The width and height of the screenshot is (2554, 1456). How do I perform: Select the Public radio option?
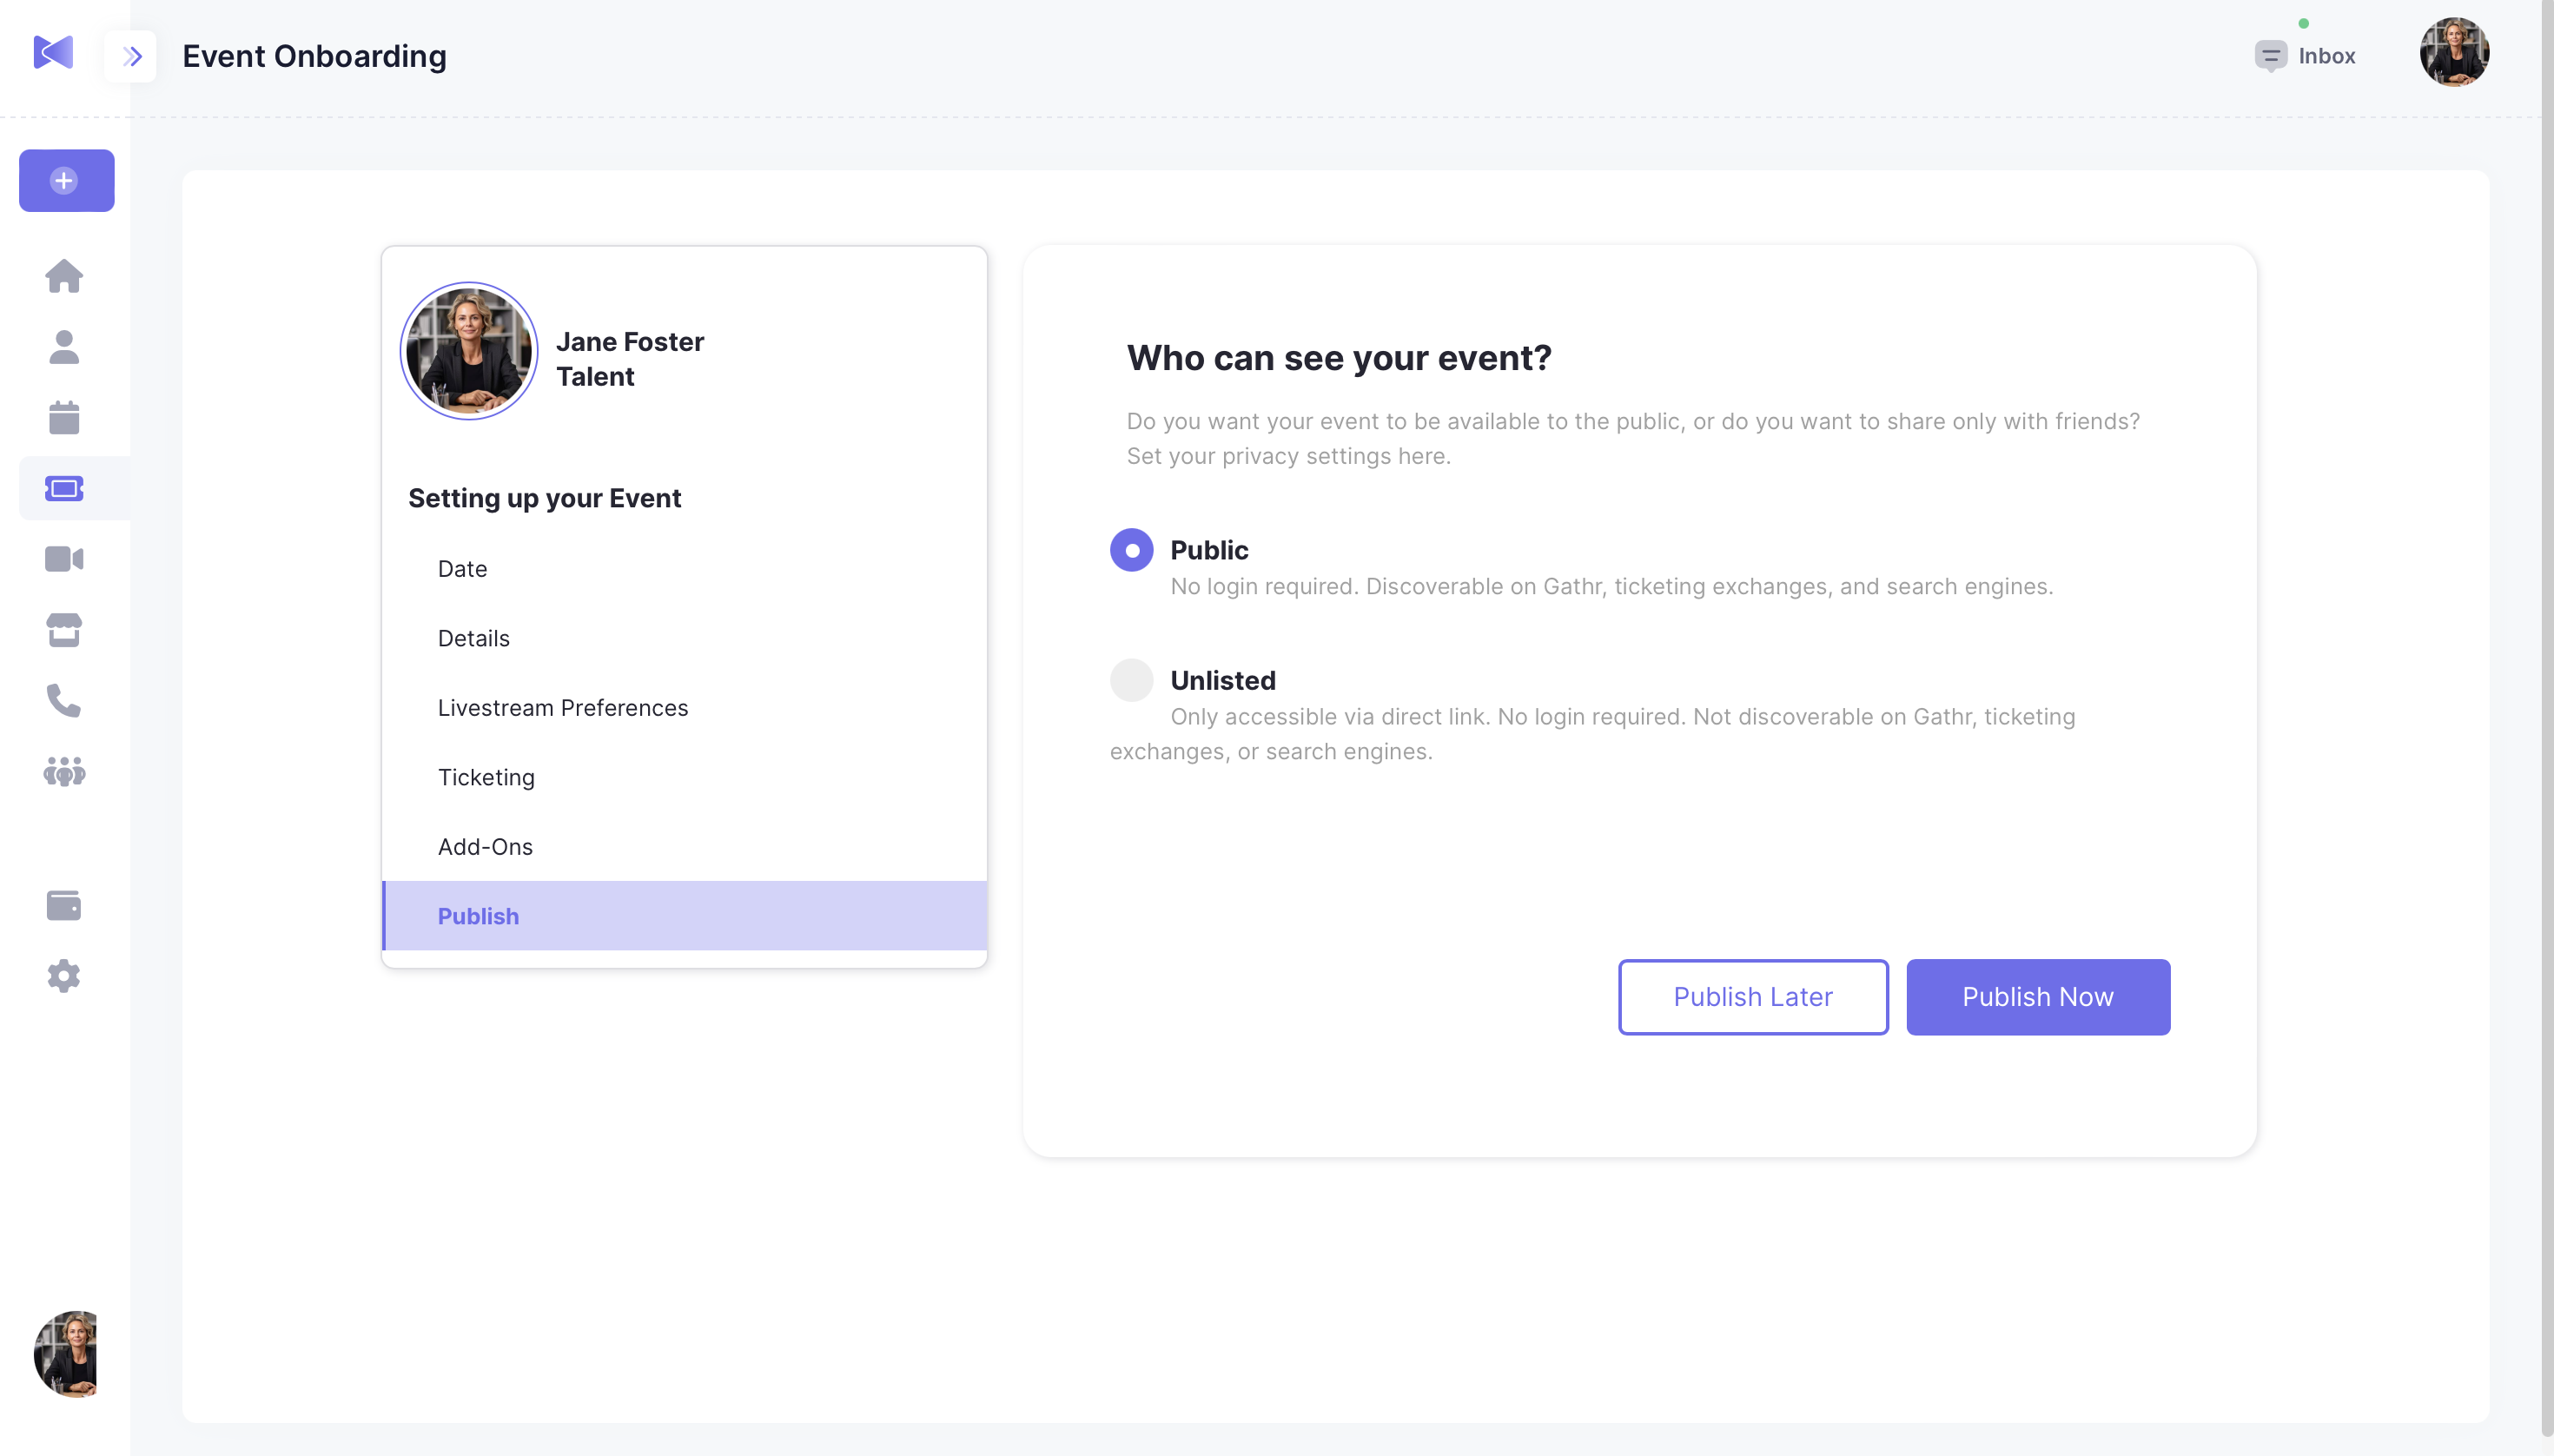point(1131,550)
